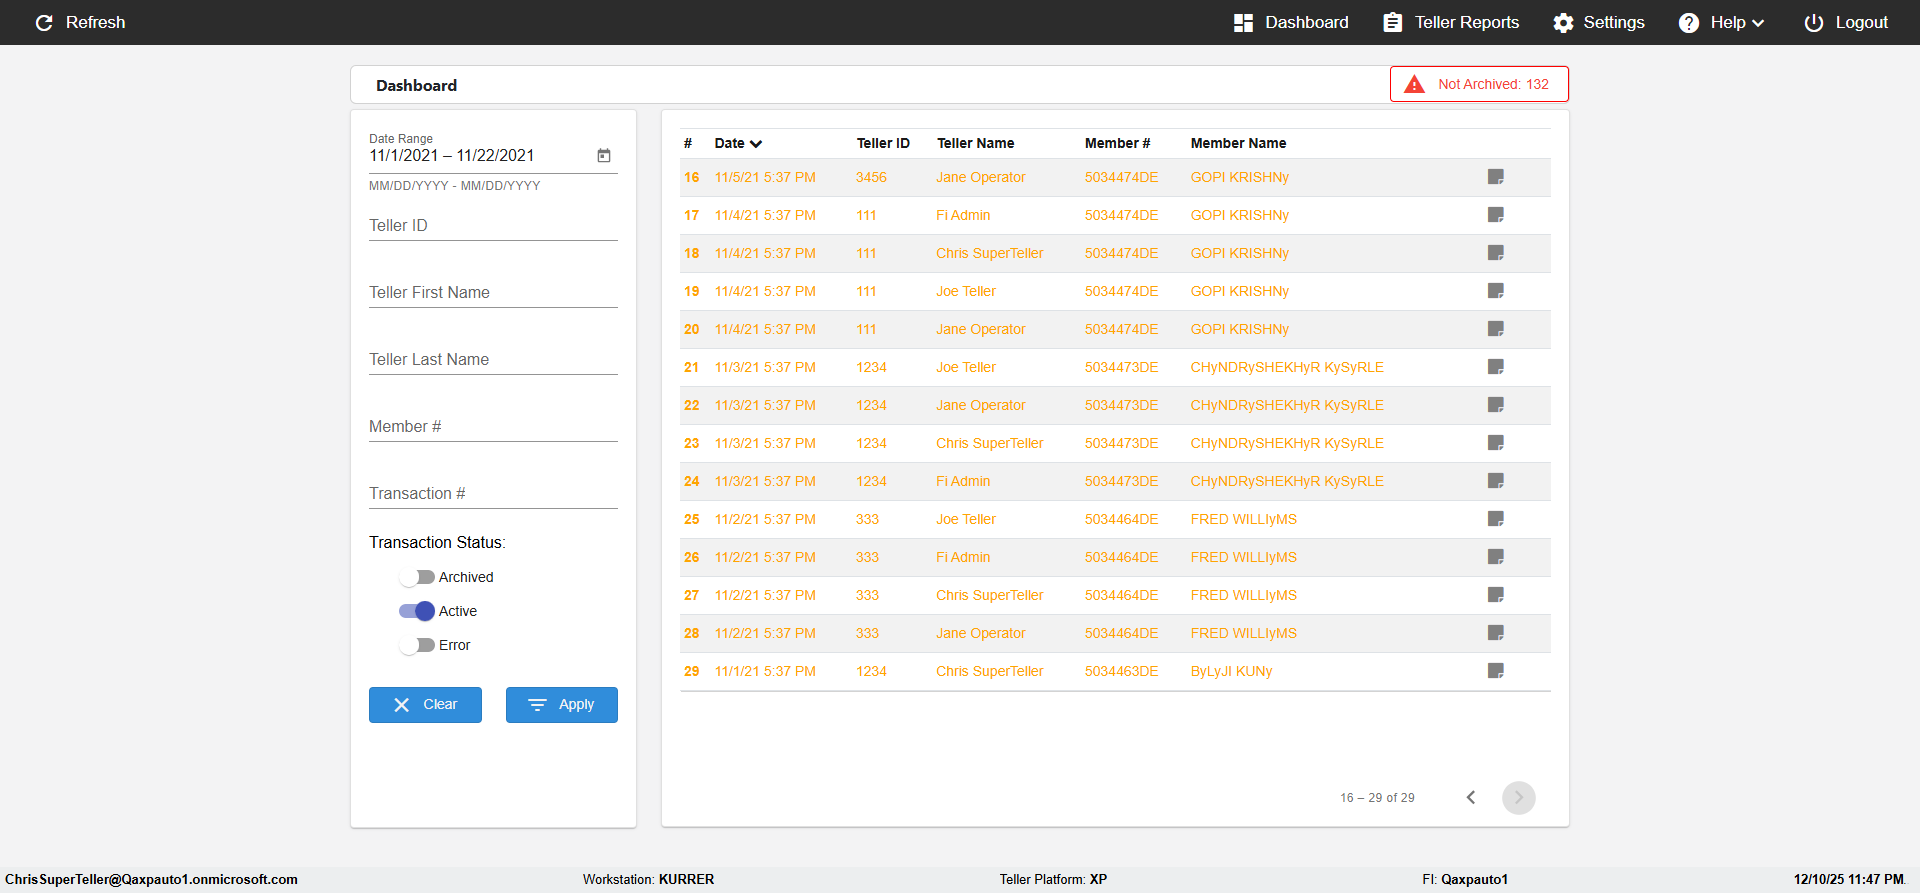
Task: Open the note icon for row 28
Action: [x=1496, y=633]
